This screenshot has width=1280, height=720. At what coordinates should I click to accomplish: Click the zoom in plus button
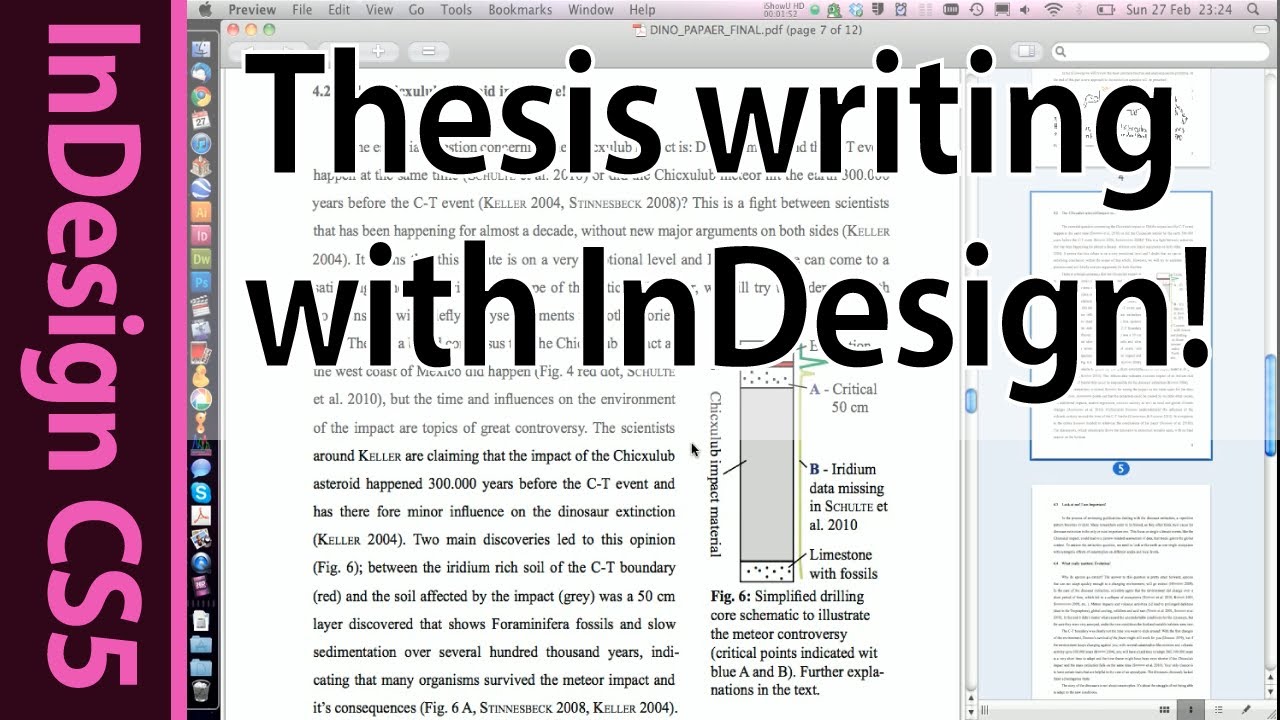pyautogui.click(x=379, y=50)
